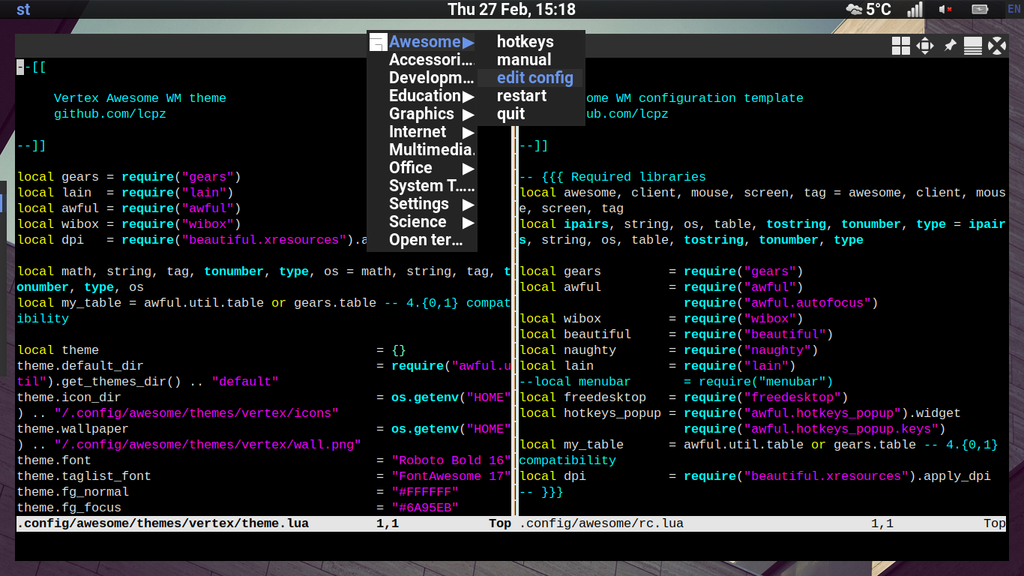Click the layered-bars on-top icon in titlebar
This screenshot has width=1024, height=576.
972,45
